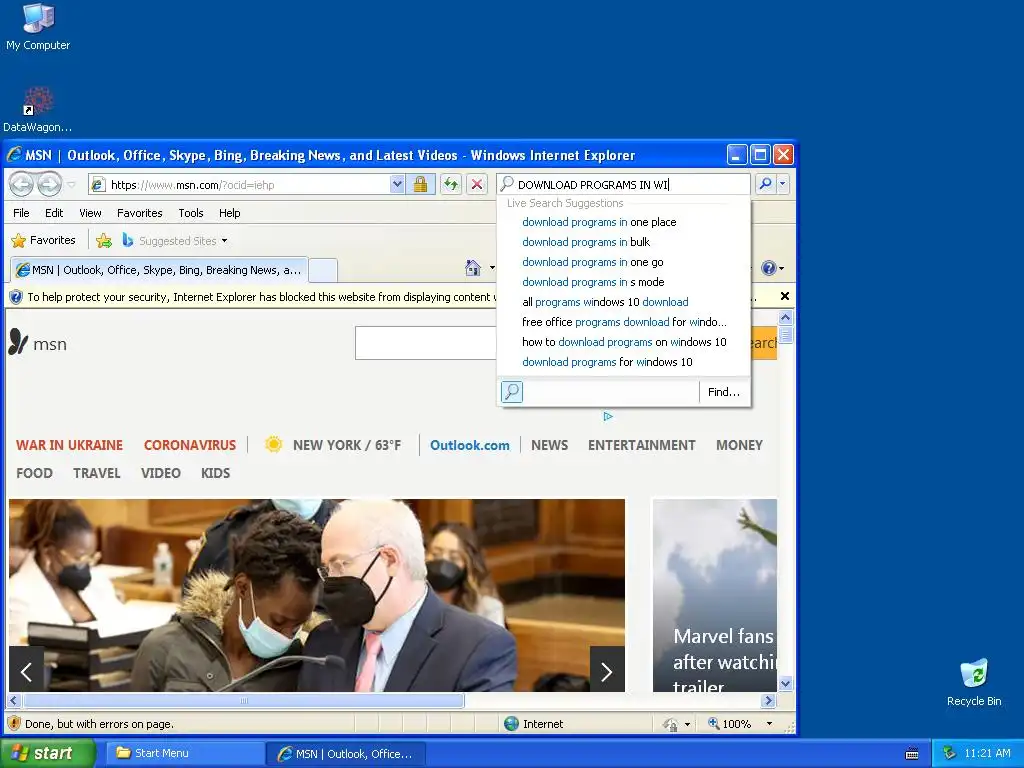This screenshot has width=1024, height=768.
Task: Choose suggestion 'download programs in bulk'
Action: tap(586, 242)
